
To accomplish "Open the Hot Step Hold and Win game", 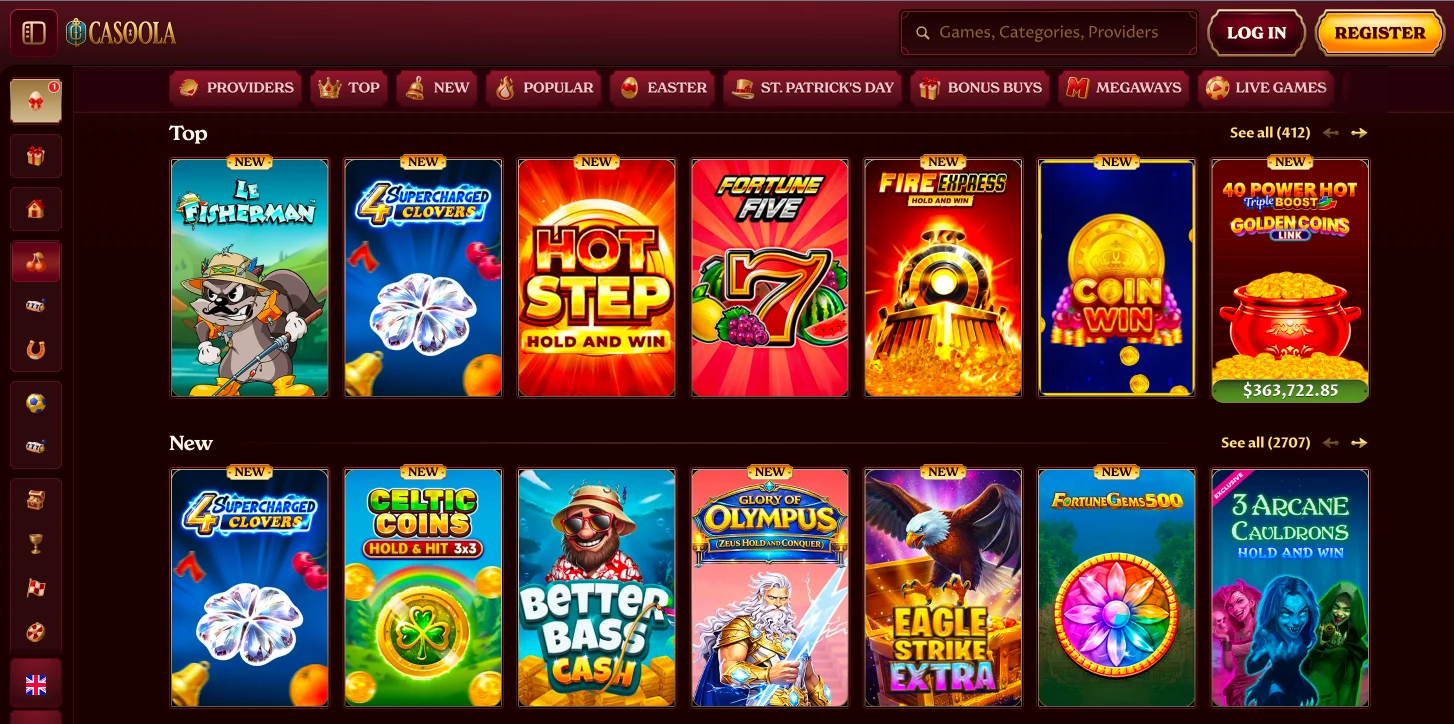I will 596,278.
